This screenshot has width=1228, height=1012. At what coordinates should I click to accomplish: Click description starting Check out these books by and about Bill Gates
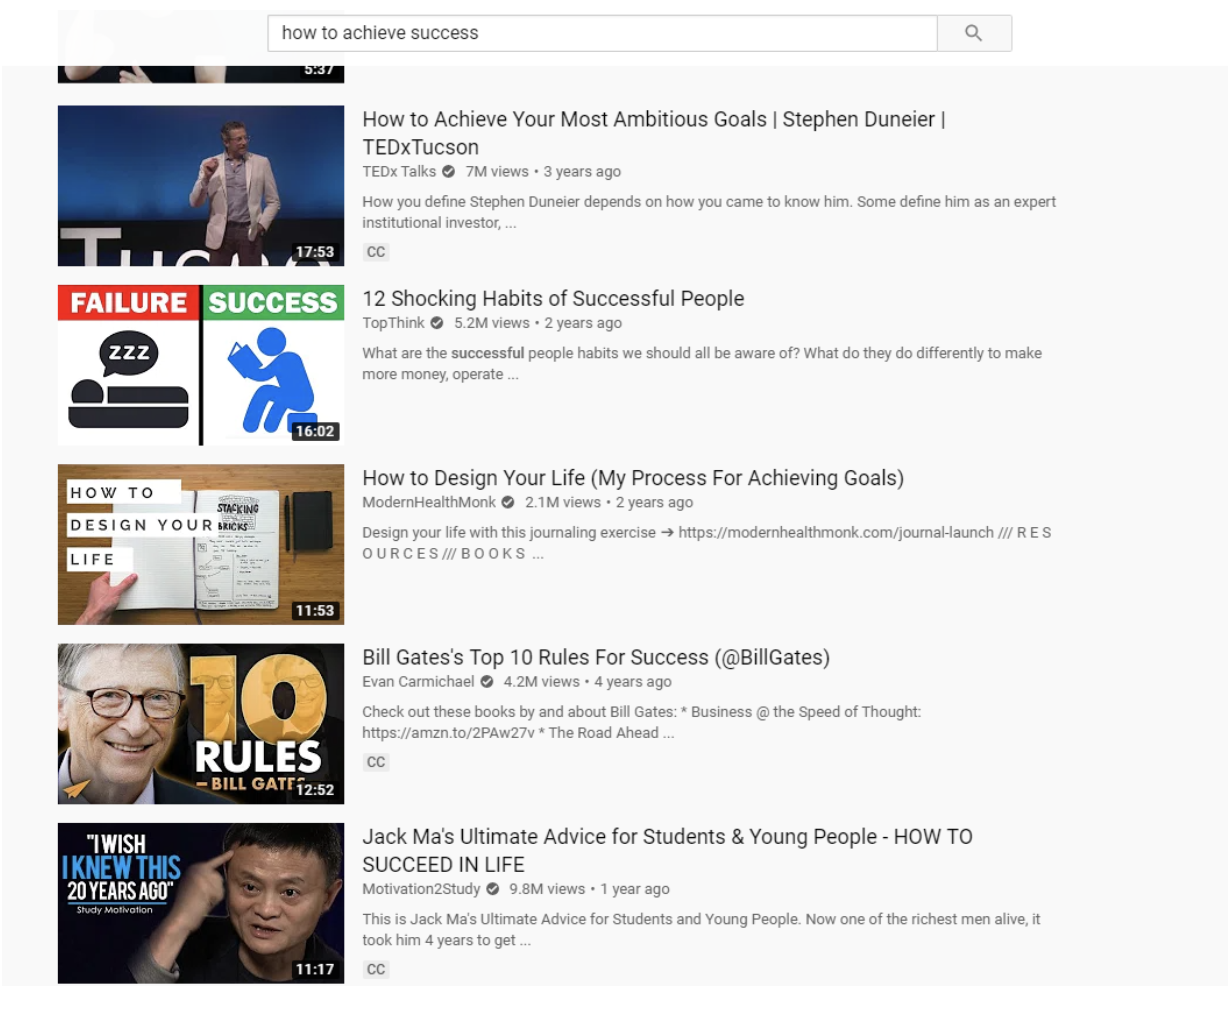642,722
